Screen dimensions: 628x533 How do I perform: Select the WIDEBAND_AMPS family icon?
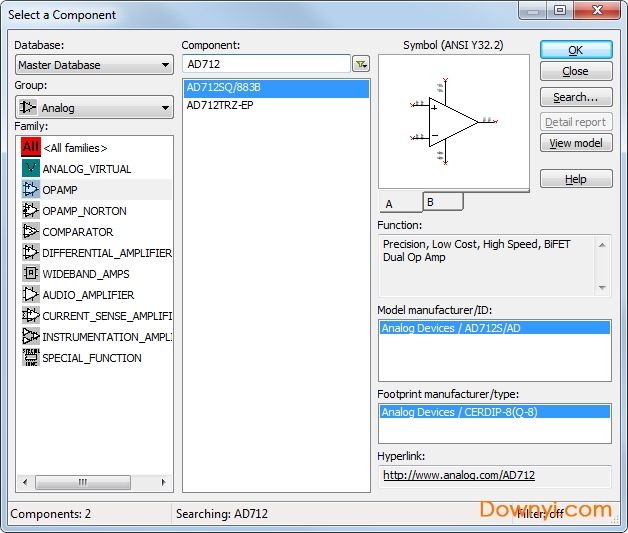[x=30, y=274]
